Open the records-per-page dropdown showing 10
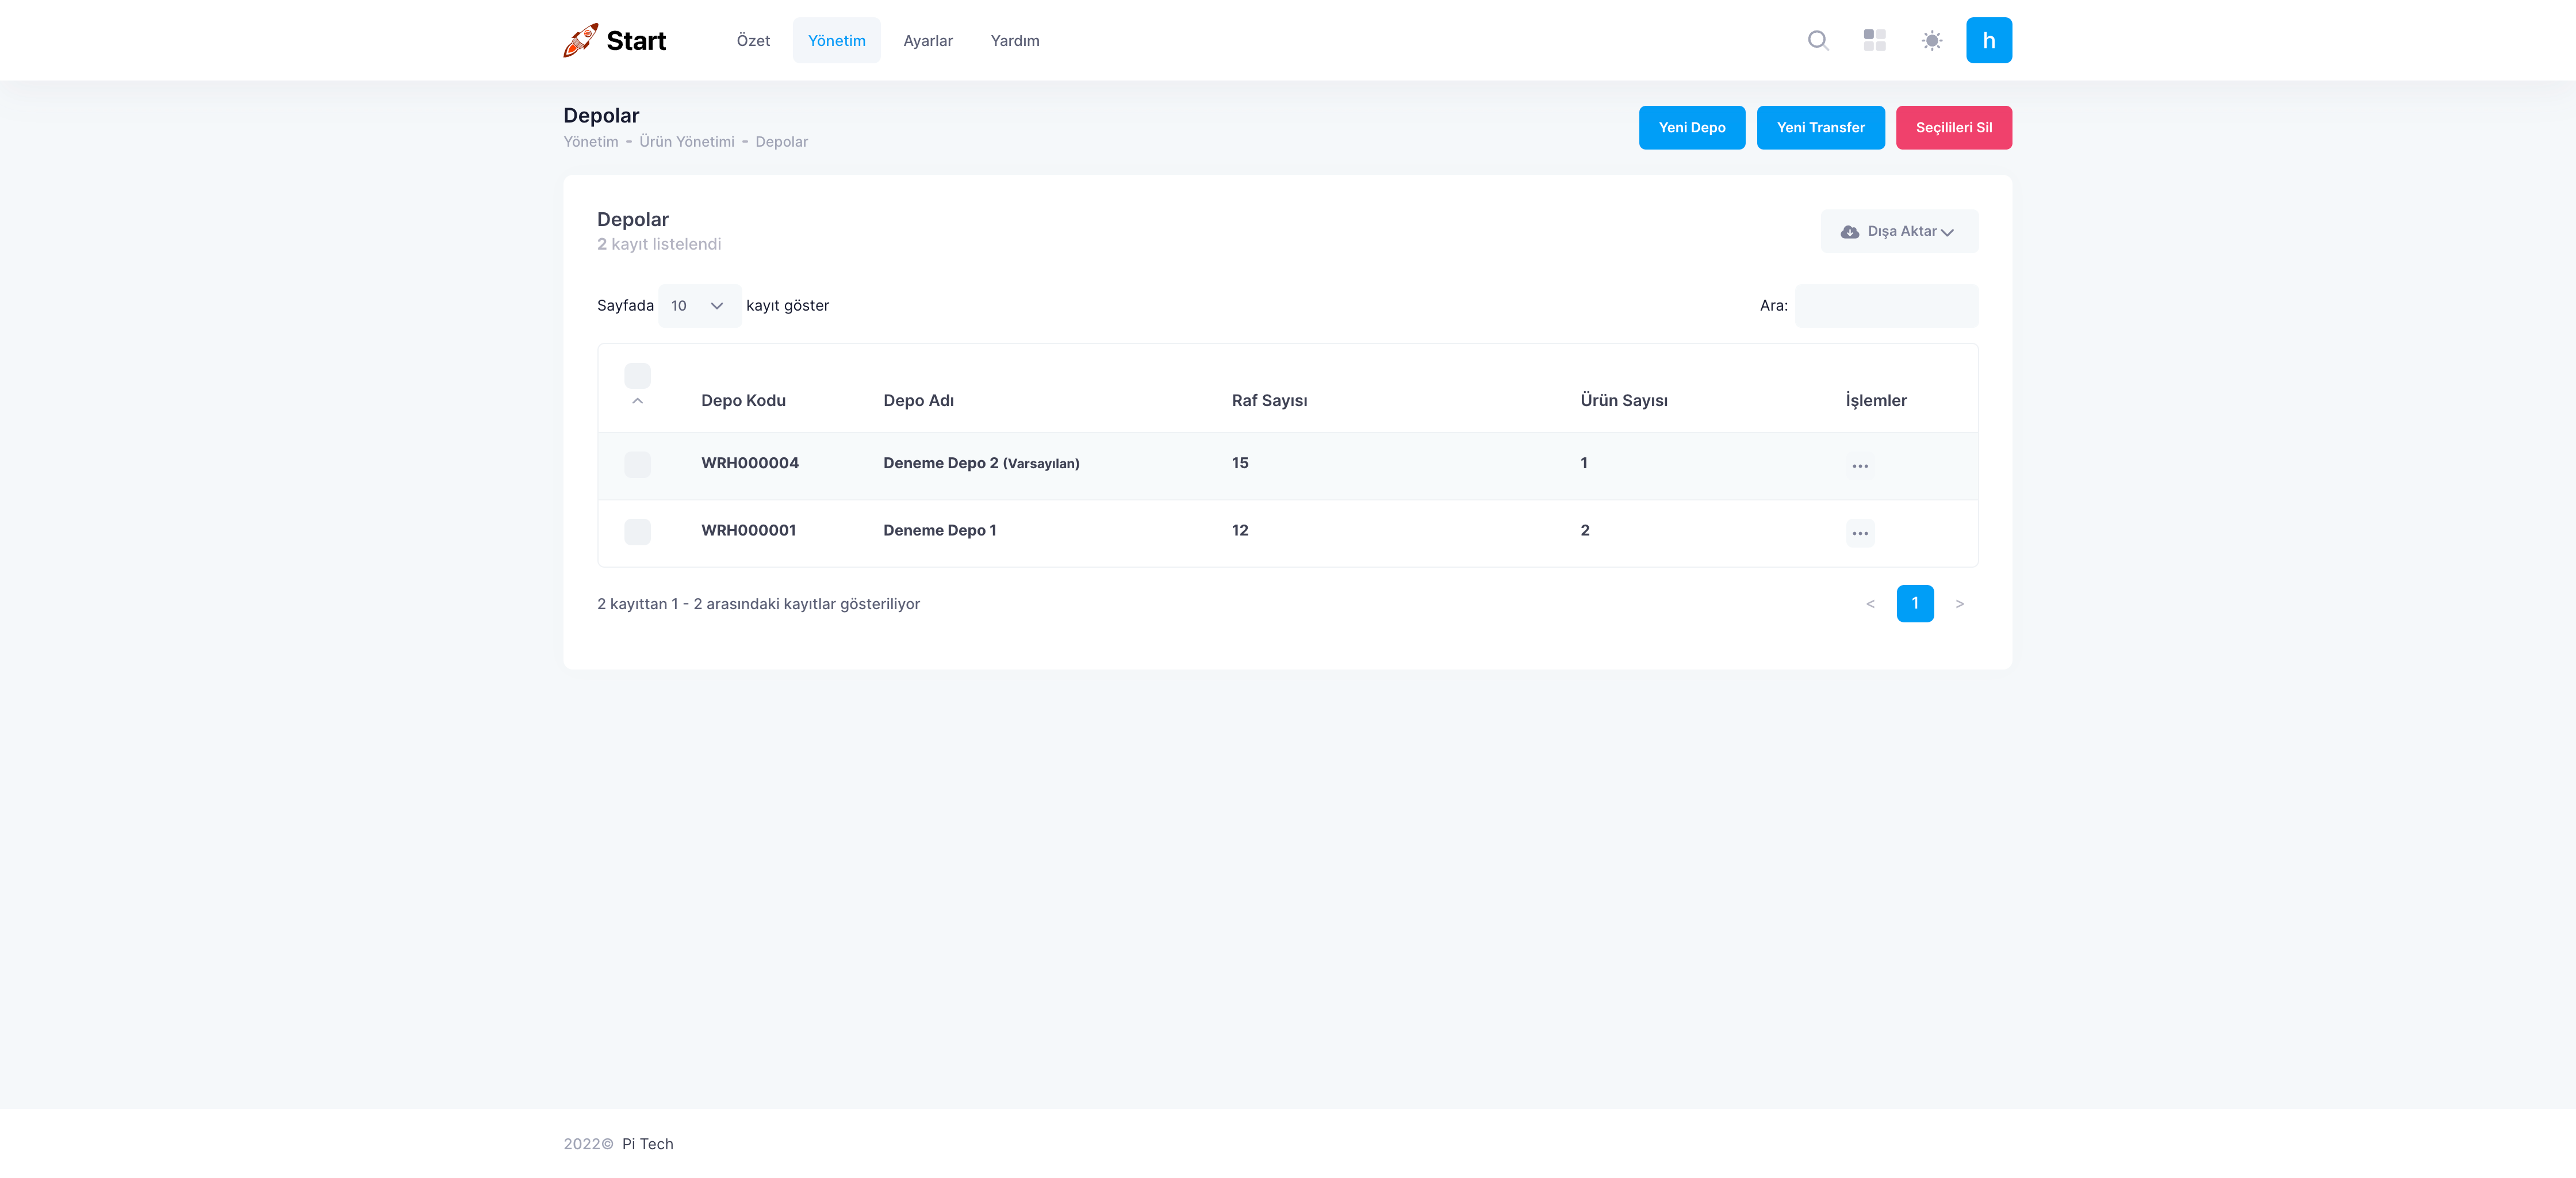 coord(698,306)
